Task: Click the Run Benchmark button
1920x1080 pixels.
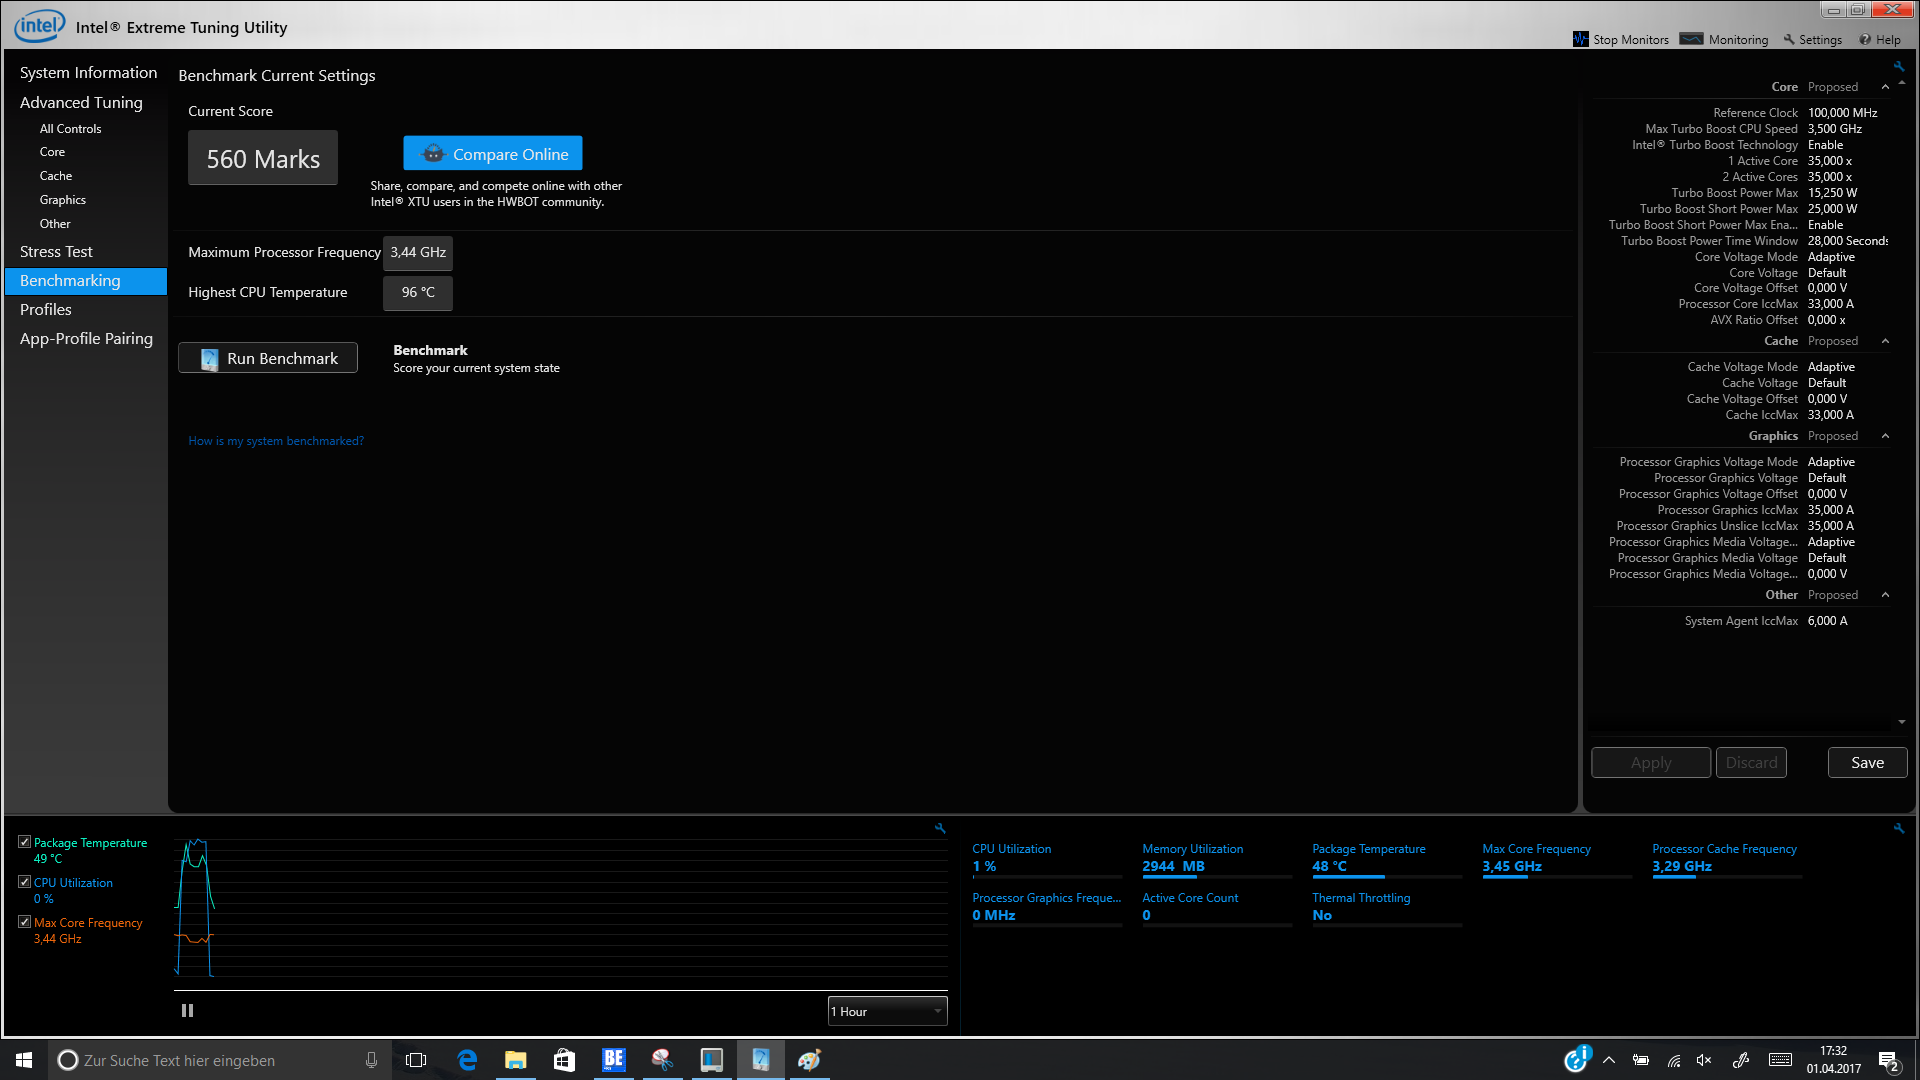Action: 268,358
